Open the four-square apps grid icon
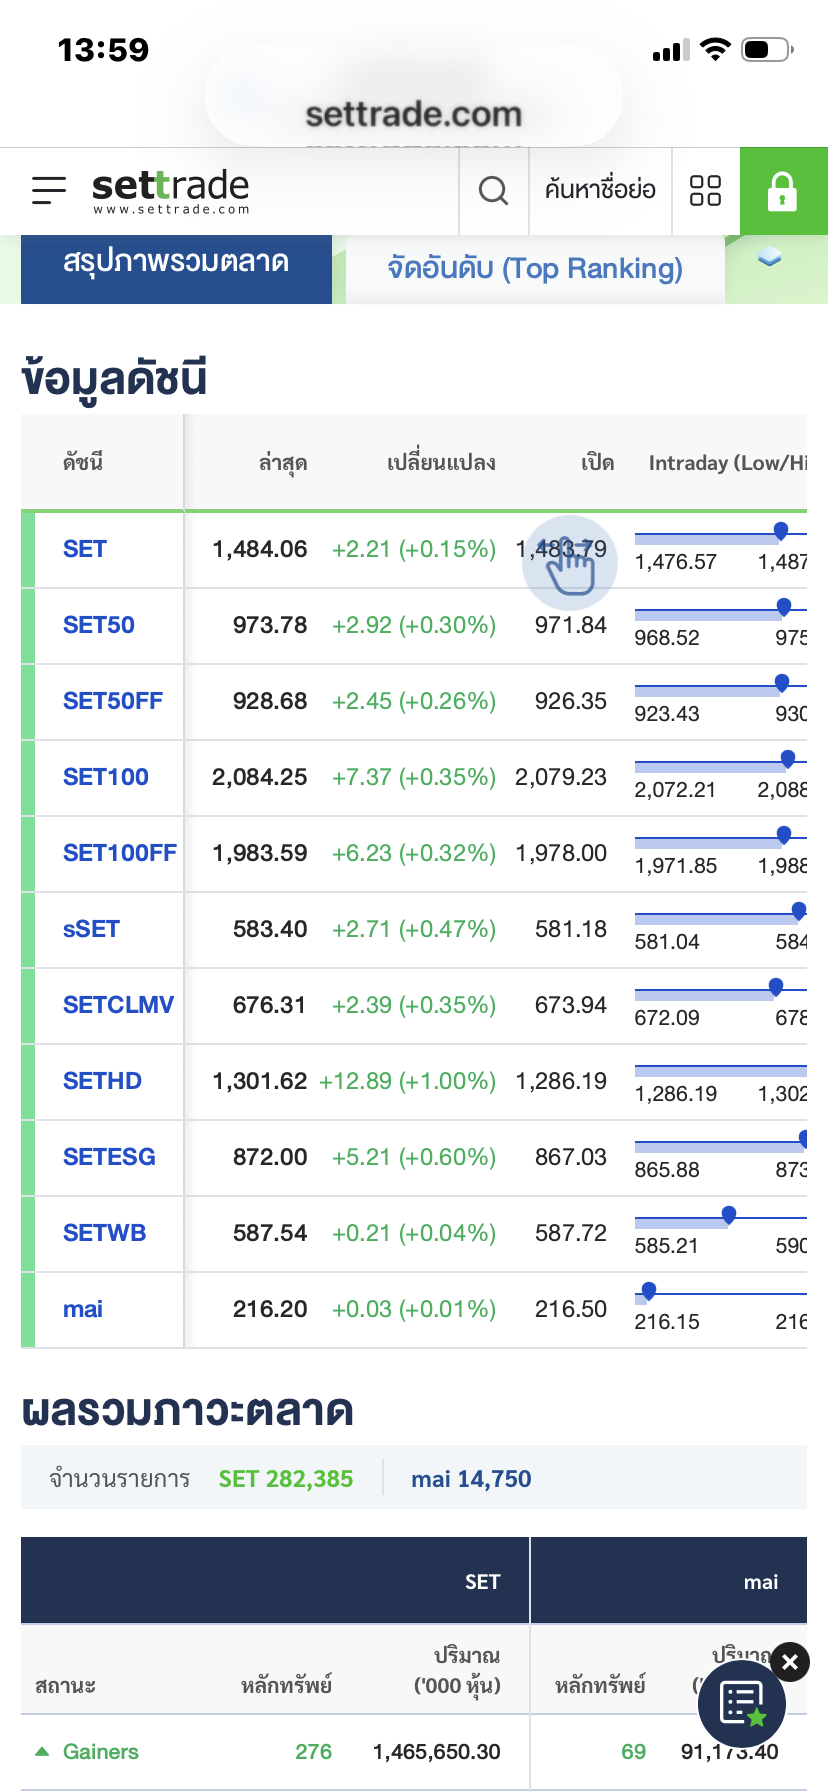Image resolution: width=828 pixels, height=1792 pixels. coord(705,190)
